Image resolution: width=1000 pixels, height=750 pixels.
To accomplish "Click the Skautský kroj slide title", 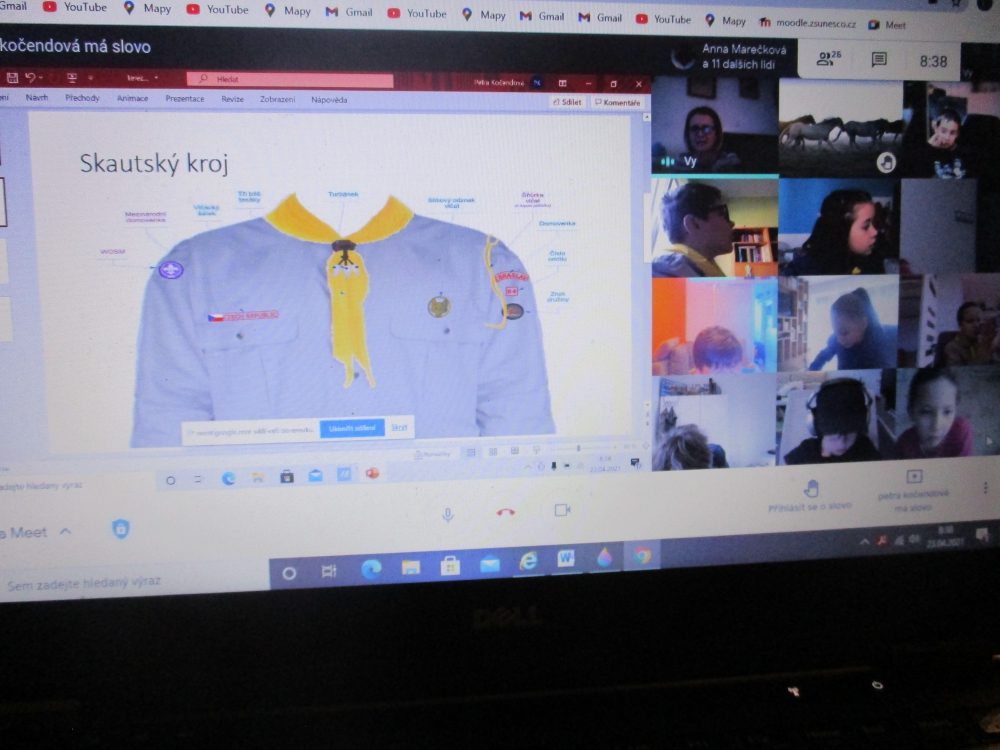I will tap(154, 163).
